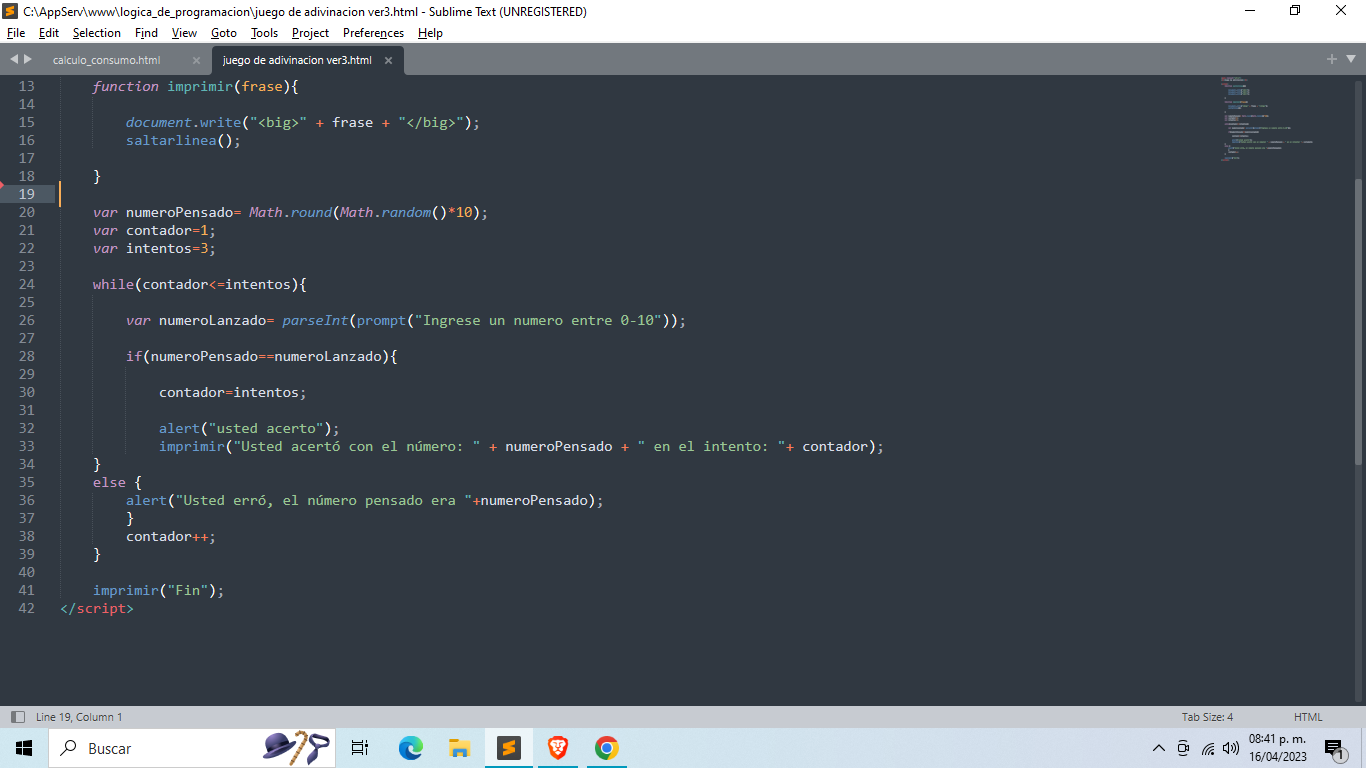Open the taskbar clock and date
The width and height of the screenshot is (1366, 768).
pyautogui.click(x=1278, y=748)
